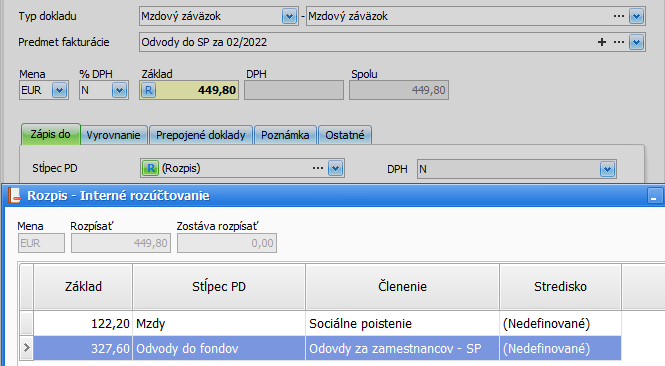Open the Ostatné tab
This screenshot has width=665, height=366.
click(x=345, y=135)
